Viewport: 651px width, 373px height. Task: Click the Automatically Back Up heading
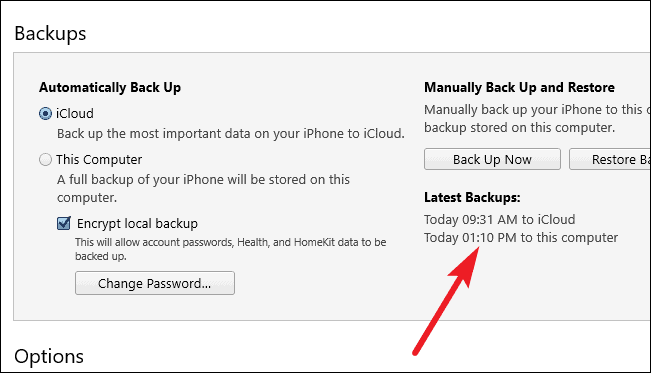(x=110, y=88)
